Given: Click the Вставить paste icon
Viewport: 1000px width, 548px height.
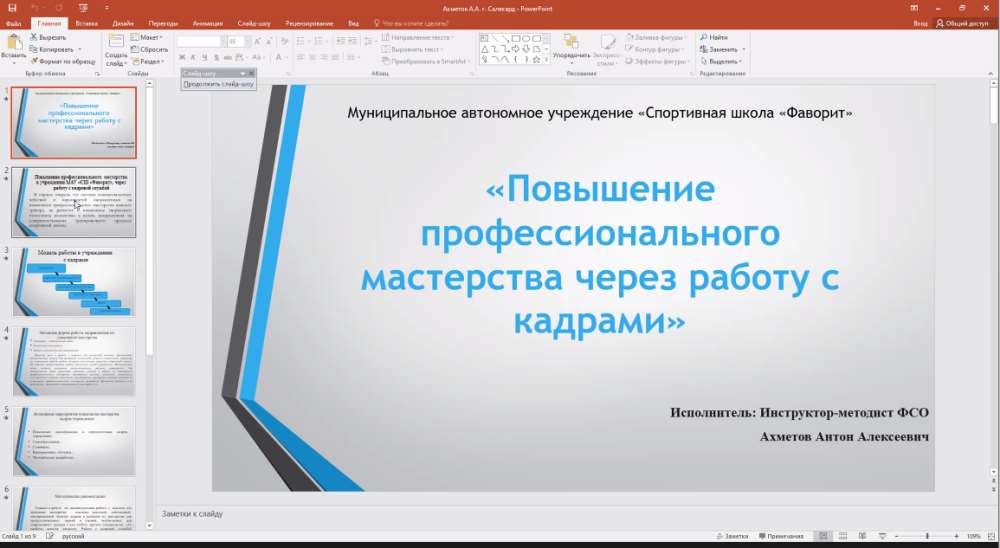Looking at the screenshot, I should 13,43.
